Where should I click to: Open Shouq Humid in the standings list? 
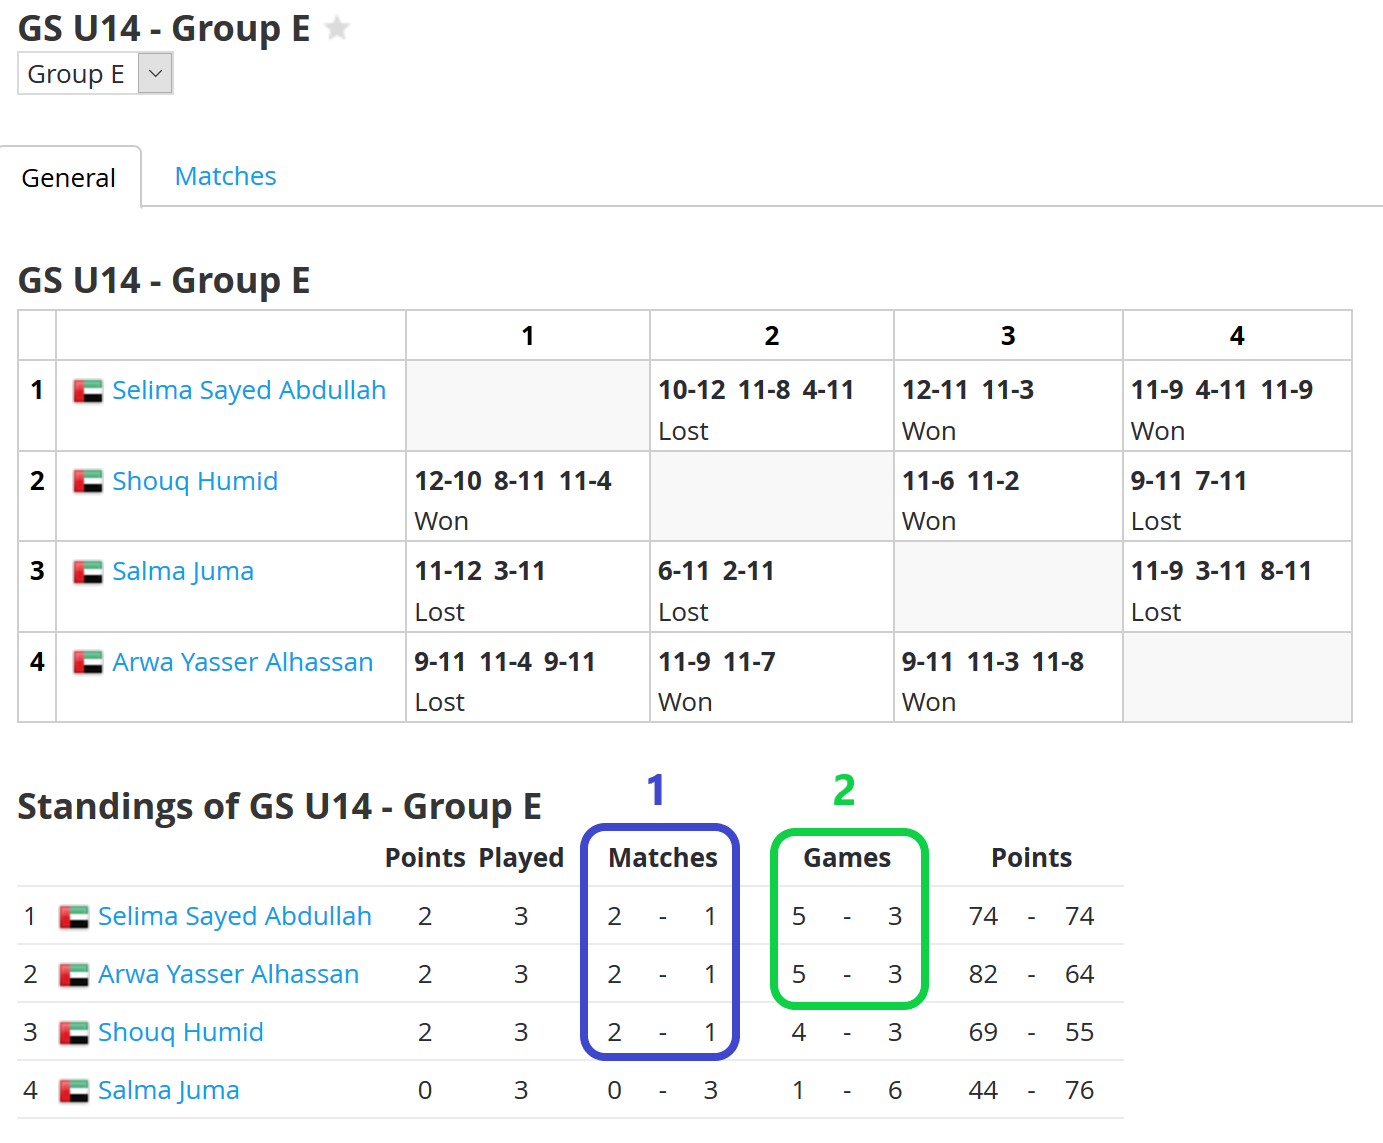181,1032
